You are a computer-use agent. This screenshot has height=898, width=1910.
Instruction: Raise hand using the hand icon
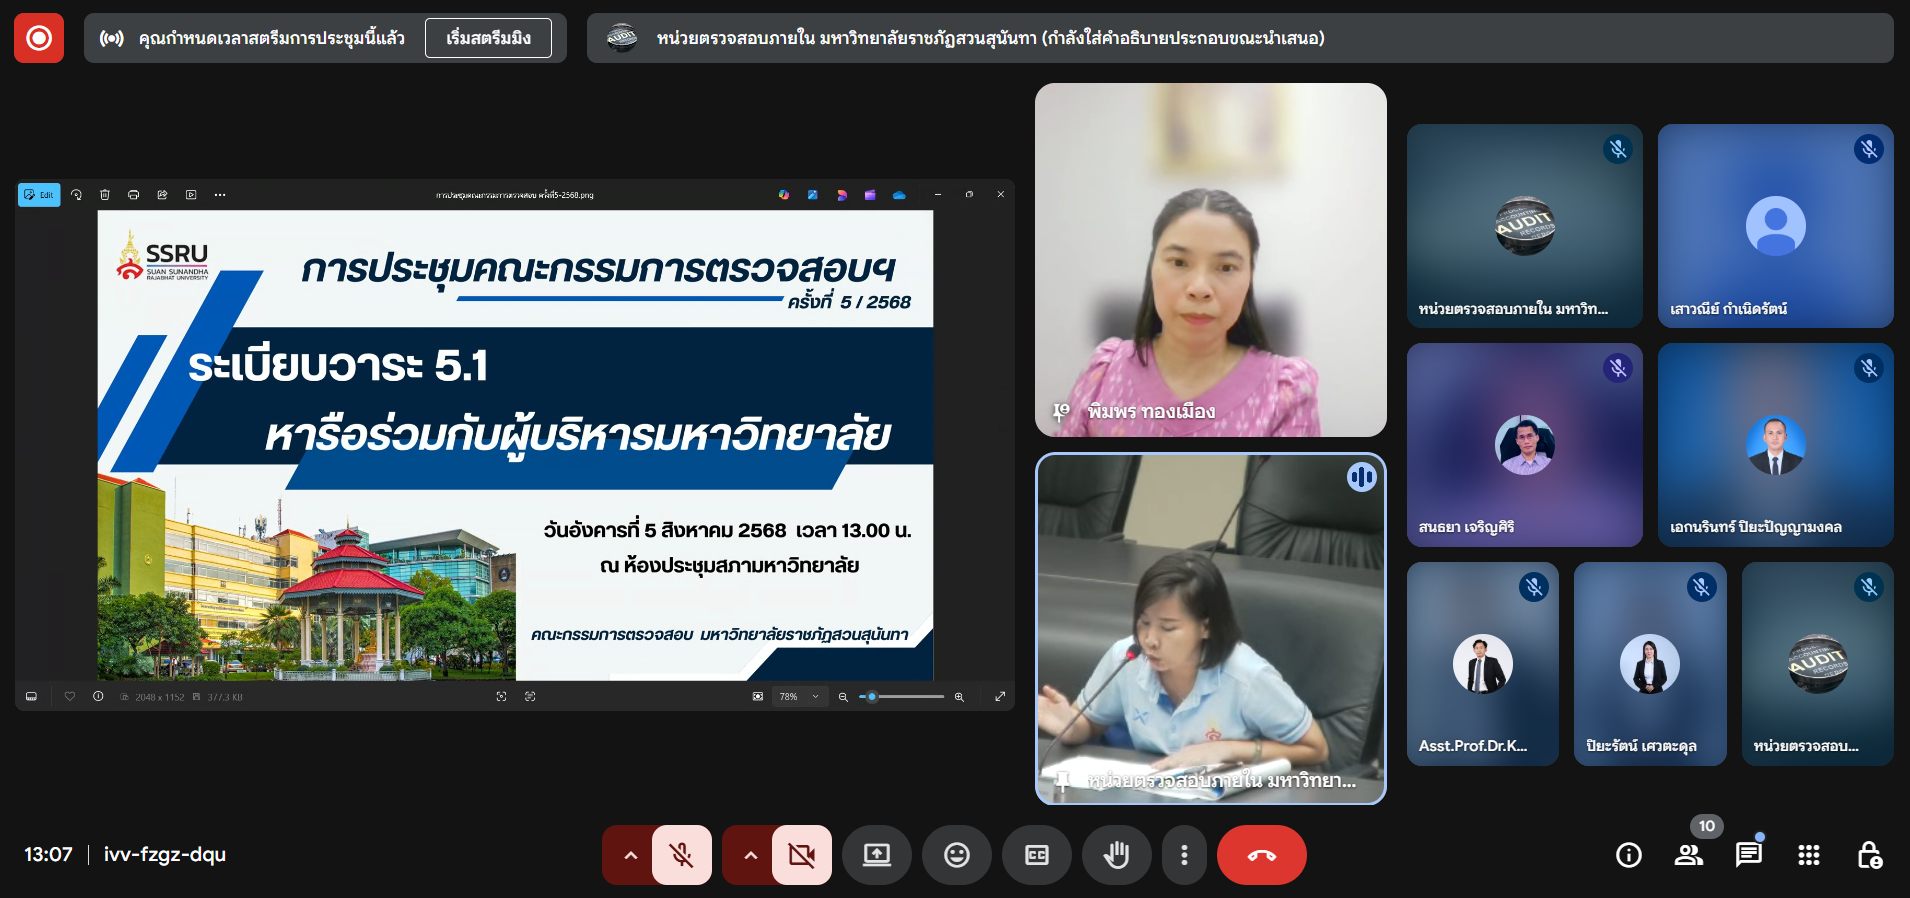(1116, 855)
